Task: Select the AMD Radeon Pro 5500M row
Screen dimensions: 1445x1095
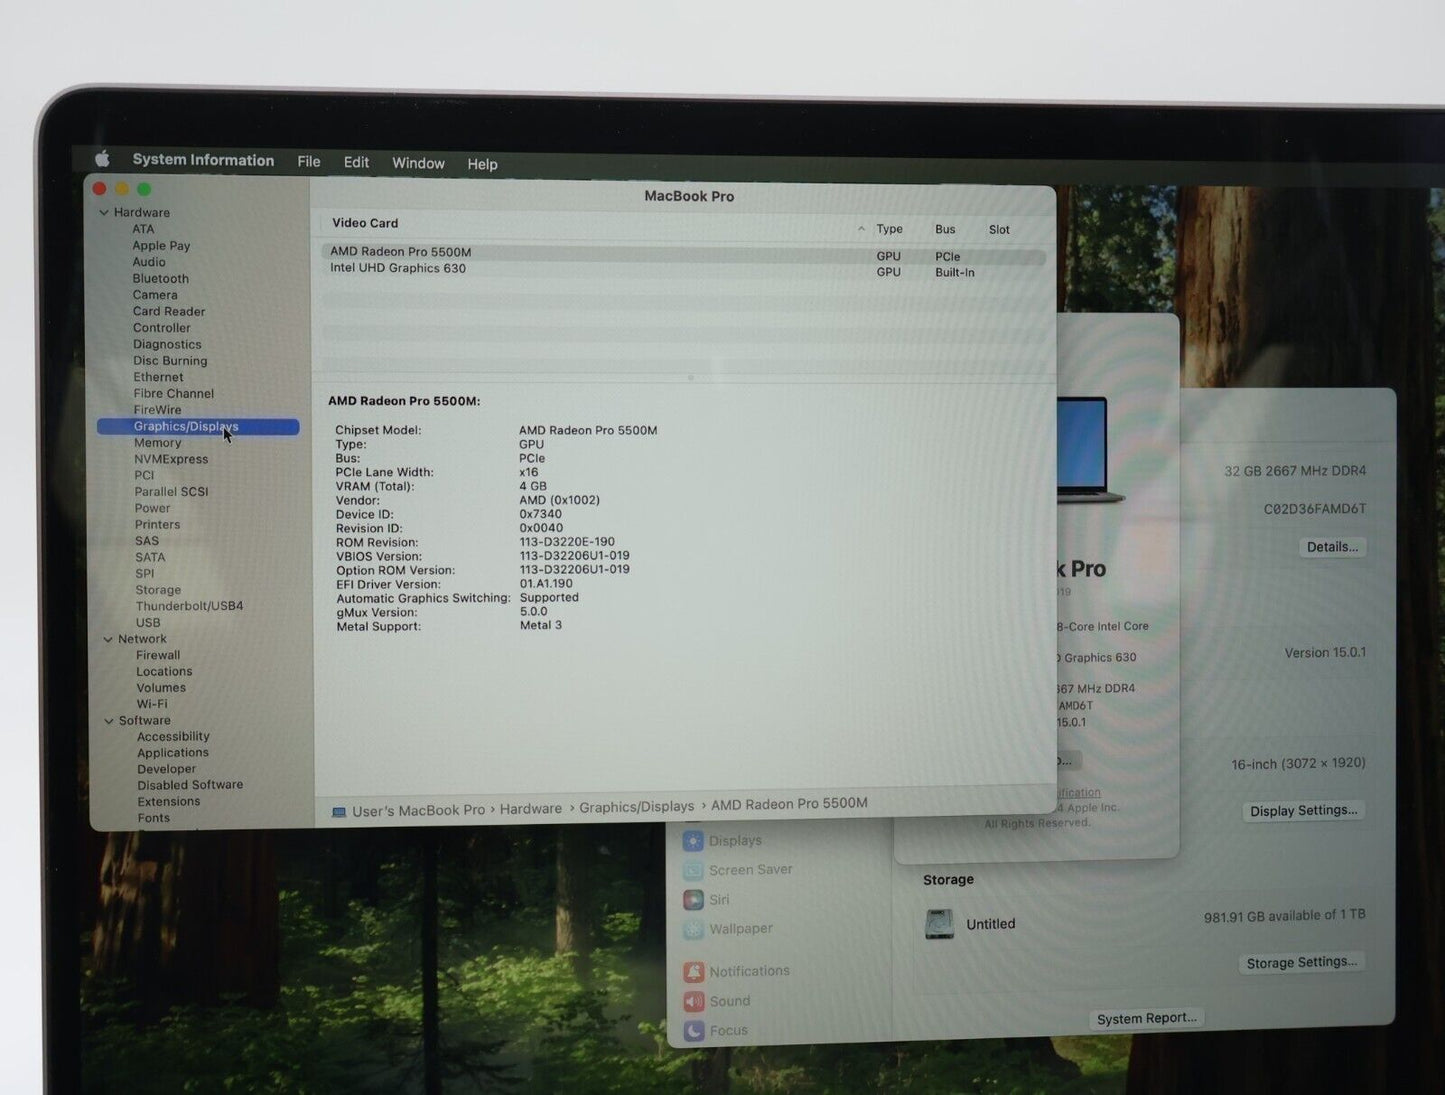Action: pyautogui.click(x=684, y=254)
